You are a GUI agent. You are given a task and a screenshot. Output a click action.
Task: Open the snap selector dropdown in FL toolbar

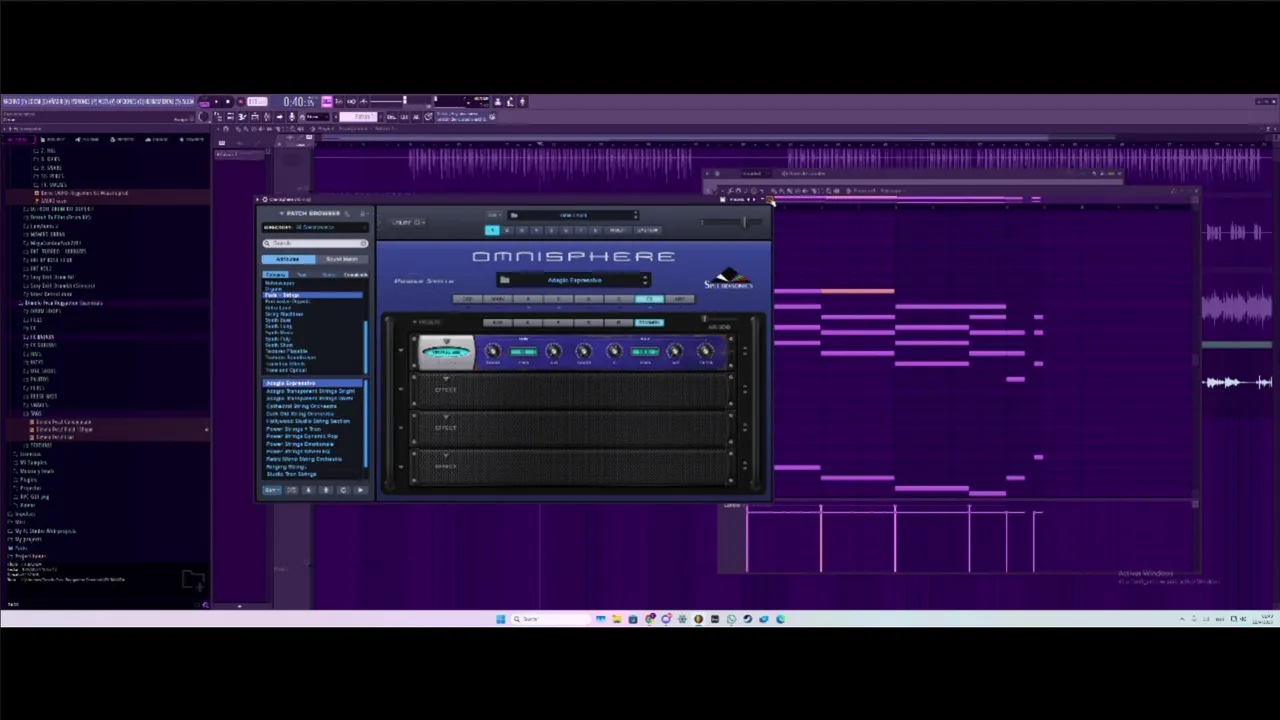coord(315,117)
